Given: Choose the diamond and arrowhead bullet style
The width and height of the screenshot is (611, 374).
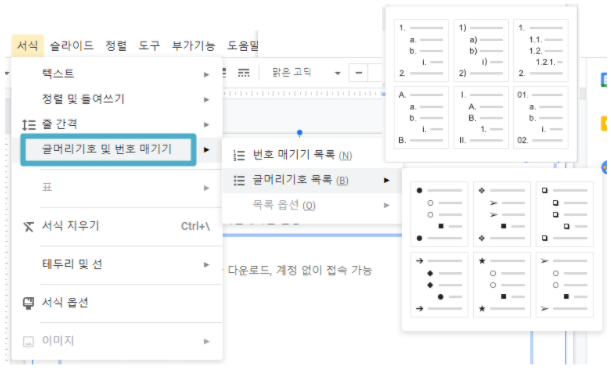Looking at the screenshot, I should [x=502, y=214].
